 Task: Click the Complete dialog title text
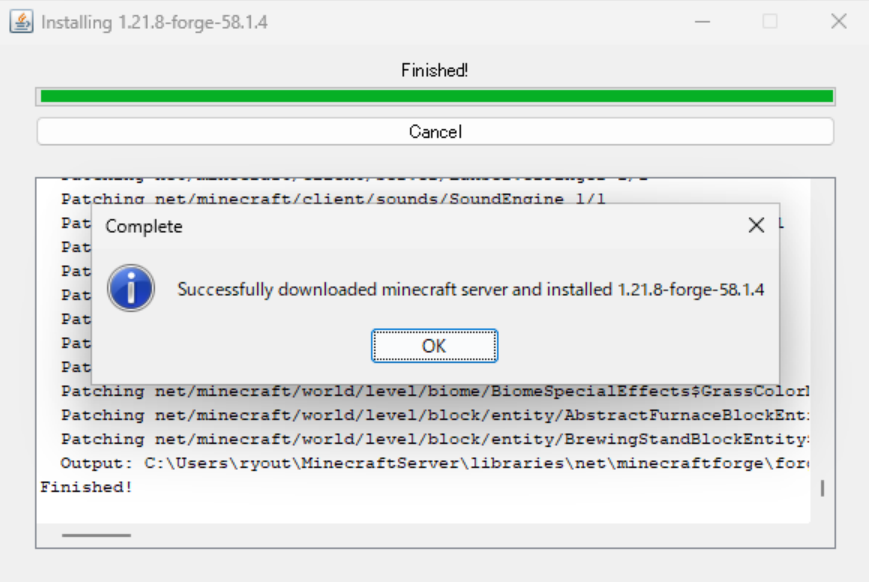tap(144, 227)
